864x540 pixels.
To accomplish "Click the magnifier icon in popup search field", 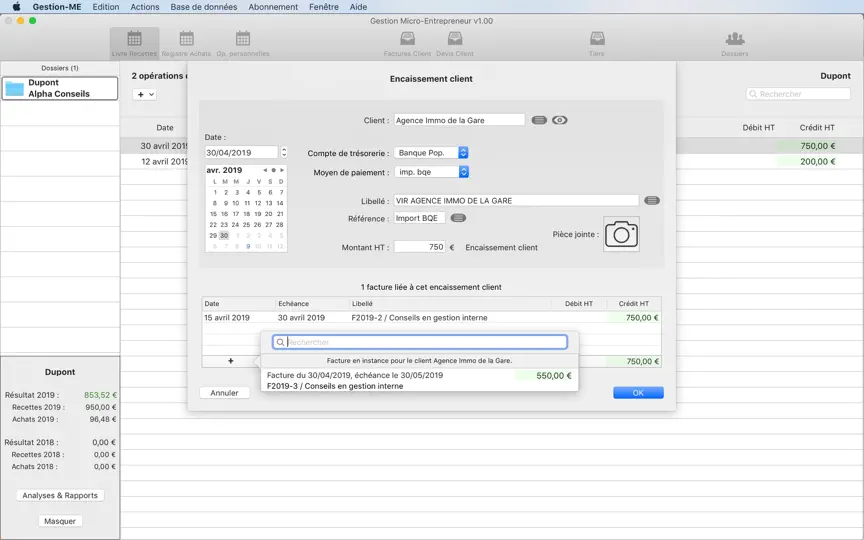I will pos(280,342).
